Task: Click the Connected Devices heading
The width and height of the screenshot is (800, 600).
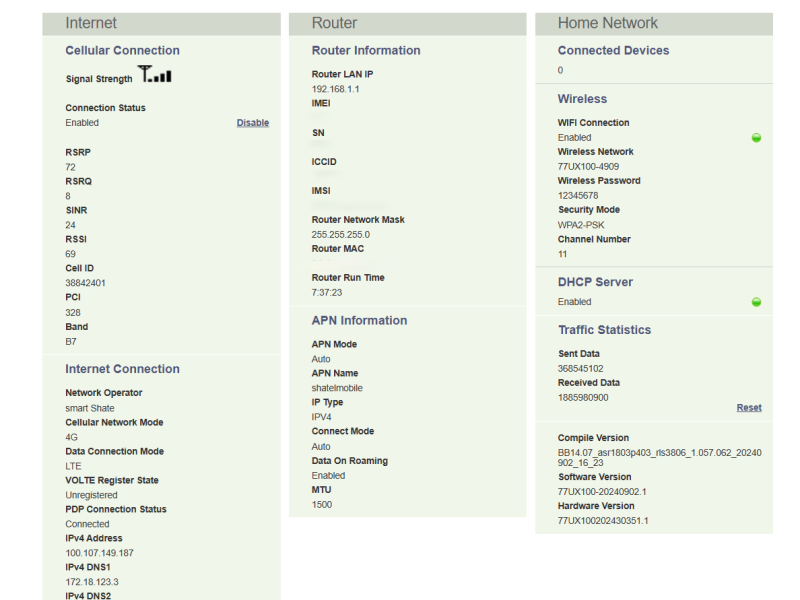Action: 613,51
